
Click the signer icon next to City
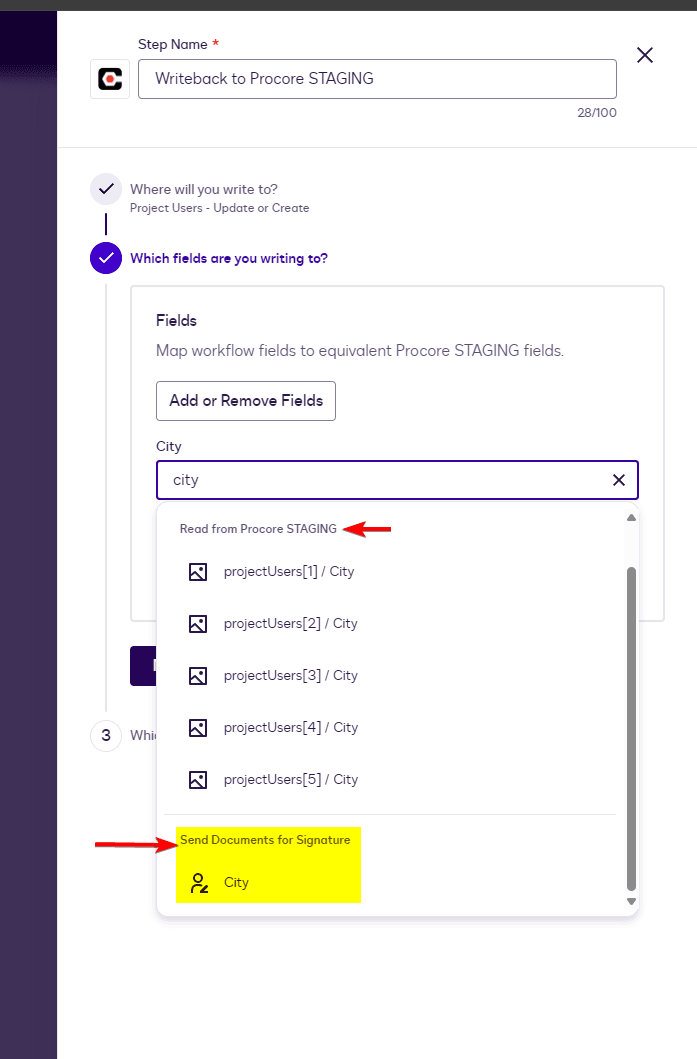tap(198, 883)
